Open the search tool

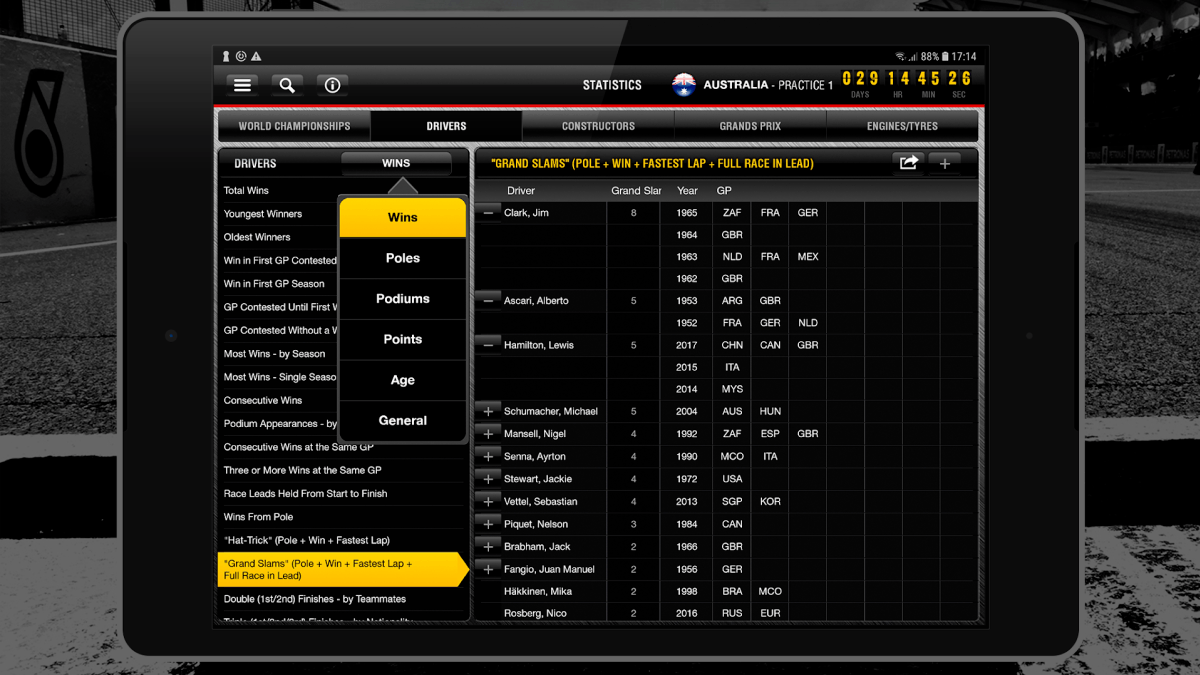287,85
